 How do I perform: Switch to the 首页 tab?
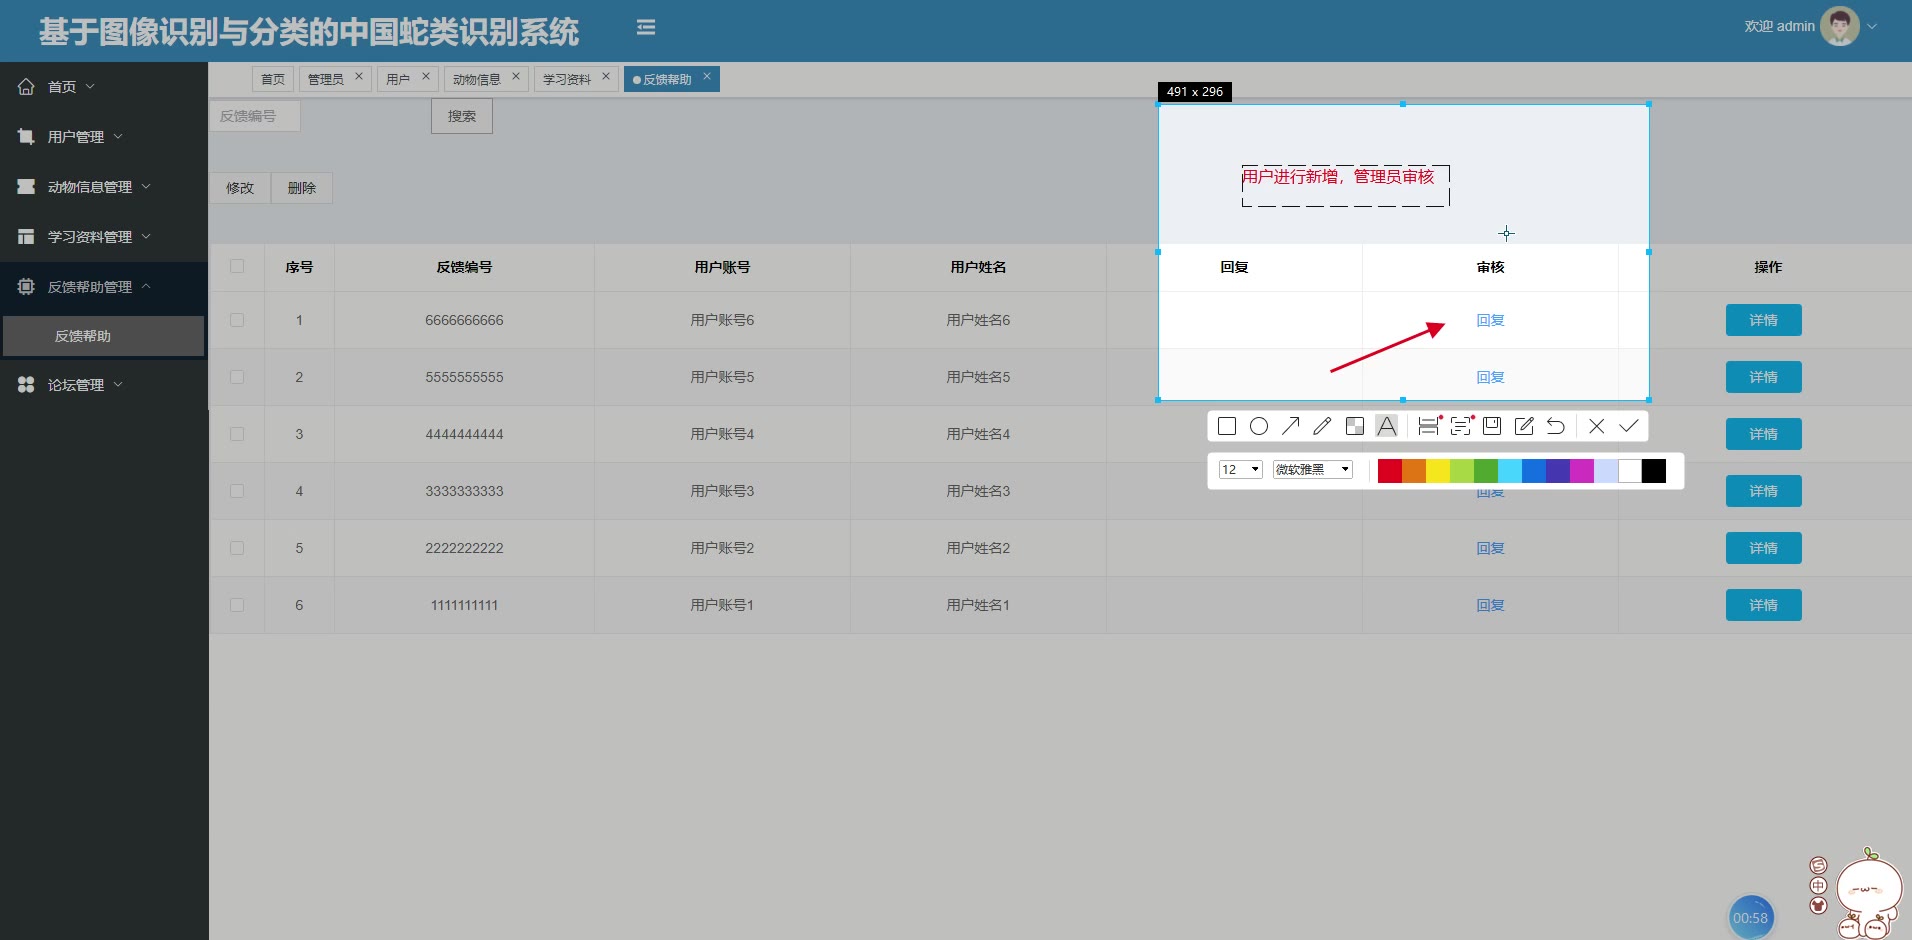[x=273, y=79]
